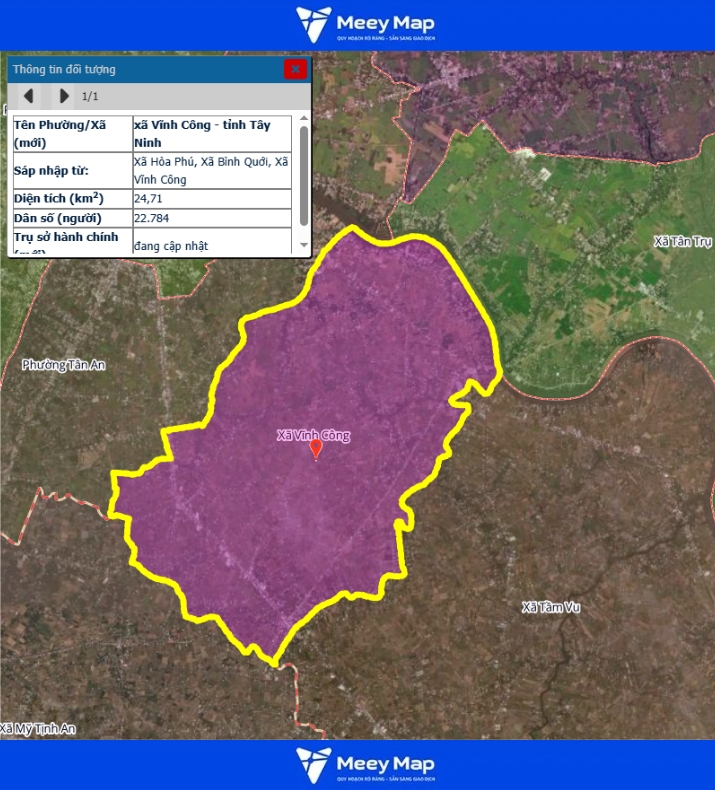This screenshot has width=715, height=790.
Task: Click the Xã Tầm Vu map label
Action: 551,607
